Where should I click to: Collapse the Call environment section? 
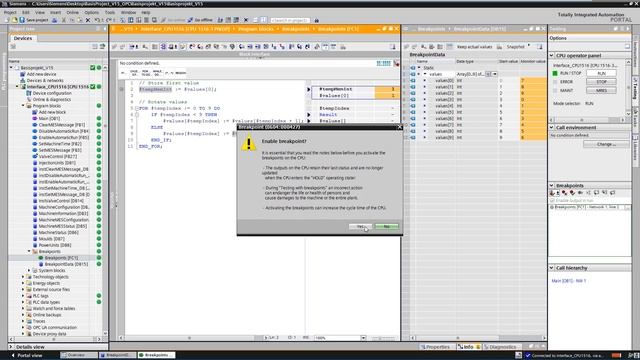pos(551,128)
